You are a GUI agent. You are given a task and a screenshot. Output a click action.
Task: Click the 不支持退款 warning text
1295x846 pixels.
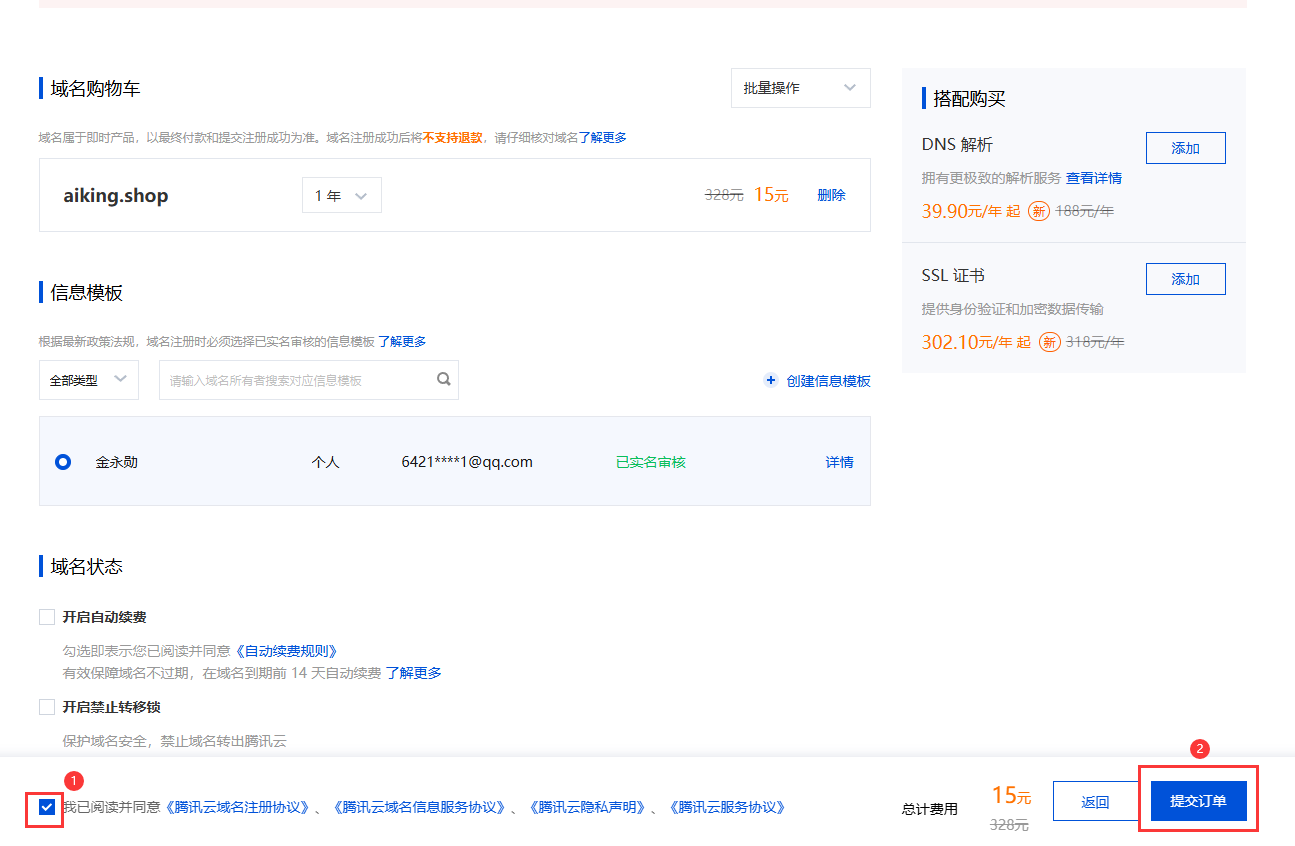453,137
